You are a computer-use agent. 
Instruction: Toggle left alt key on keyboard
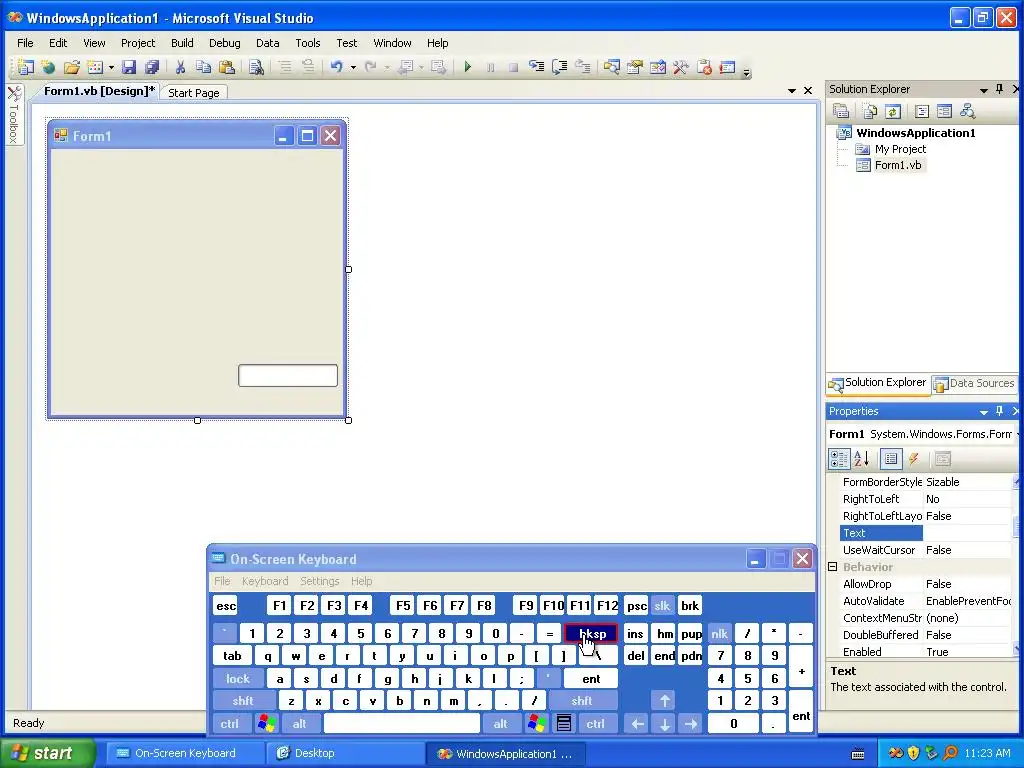[x=299, y=724]
